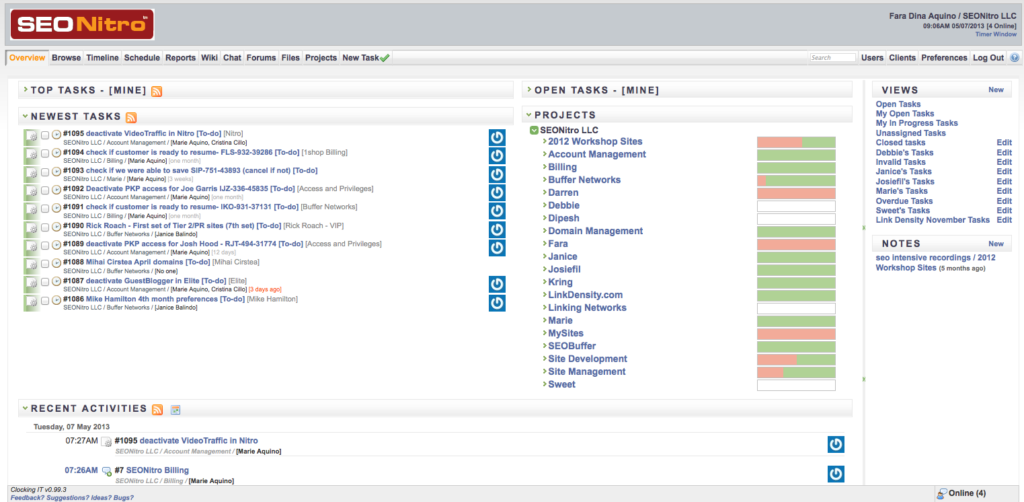
Task: Start timer with play icon on task #1093
Action: click(x=56, y=171)
